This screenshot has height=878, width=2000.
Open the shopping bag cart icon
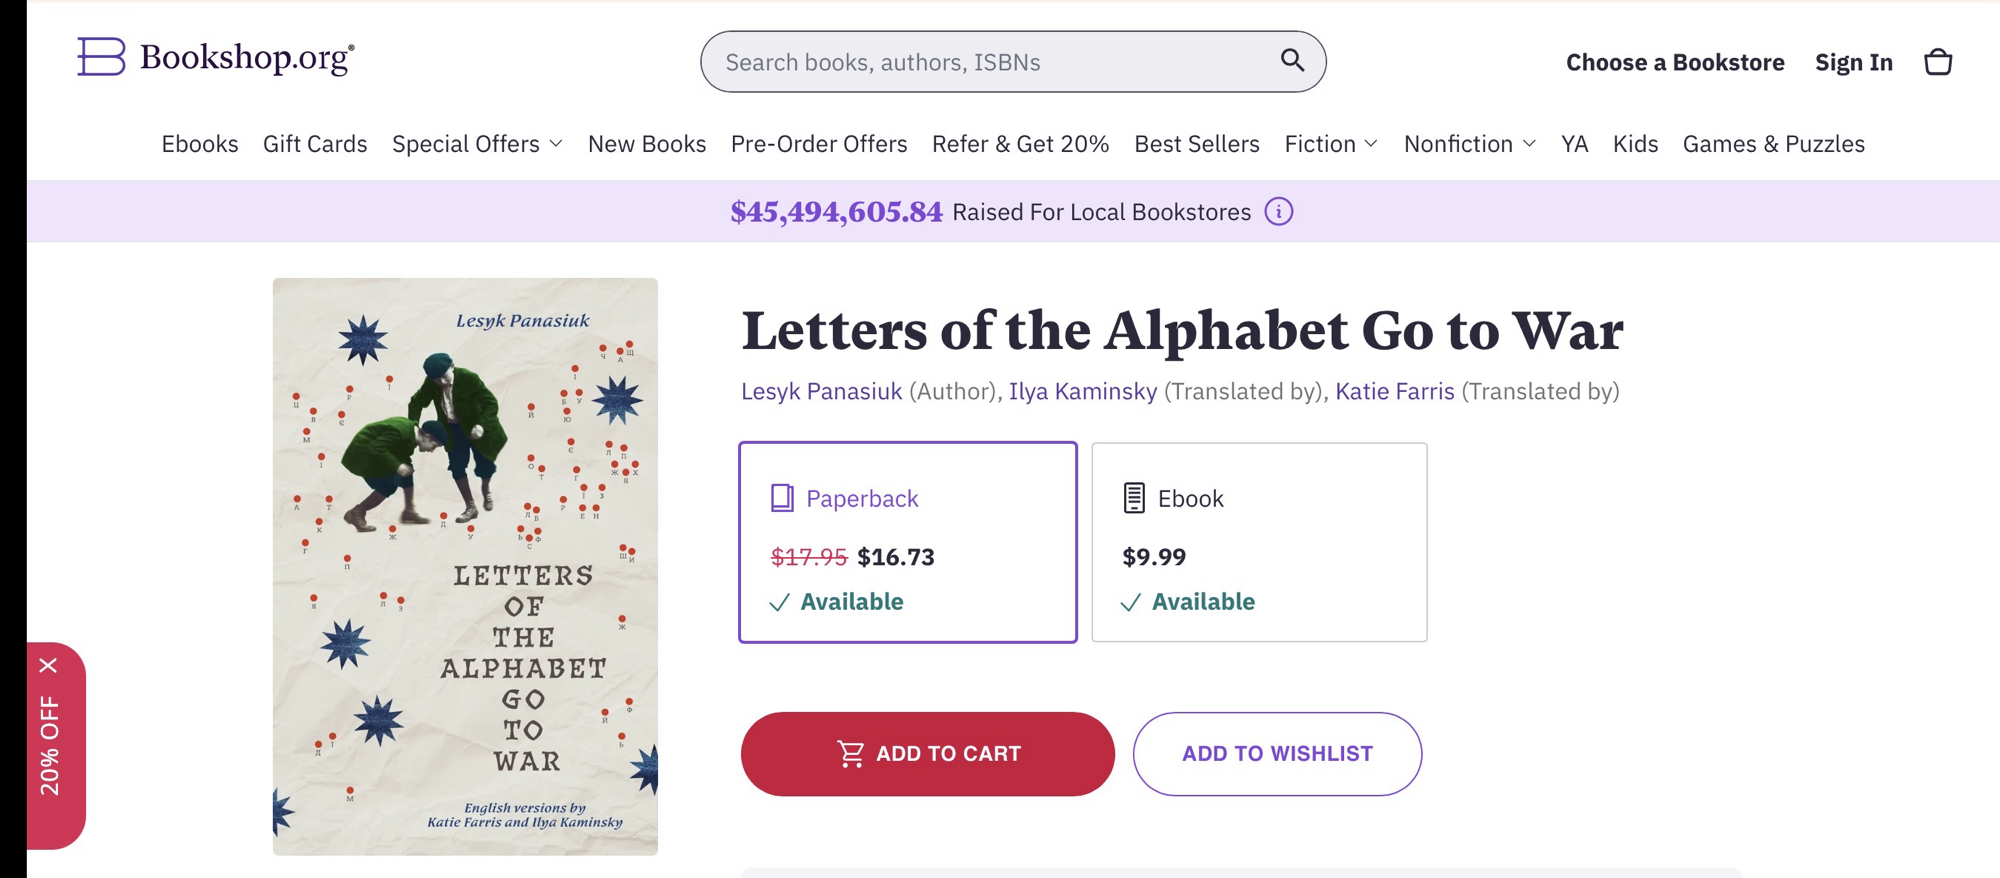pyautogui.click(x=1937, y=62)
